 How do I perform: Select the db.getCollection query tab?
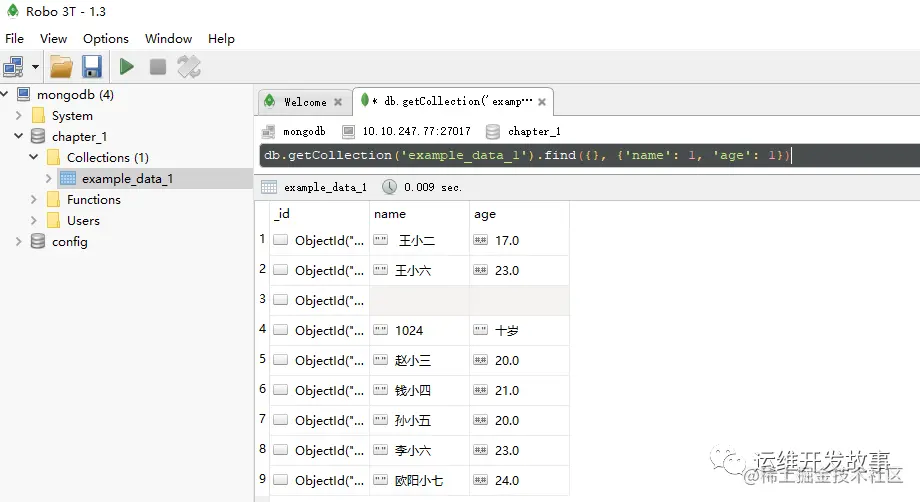pyautogui.click(x=453, y=101)
